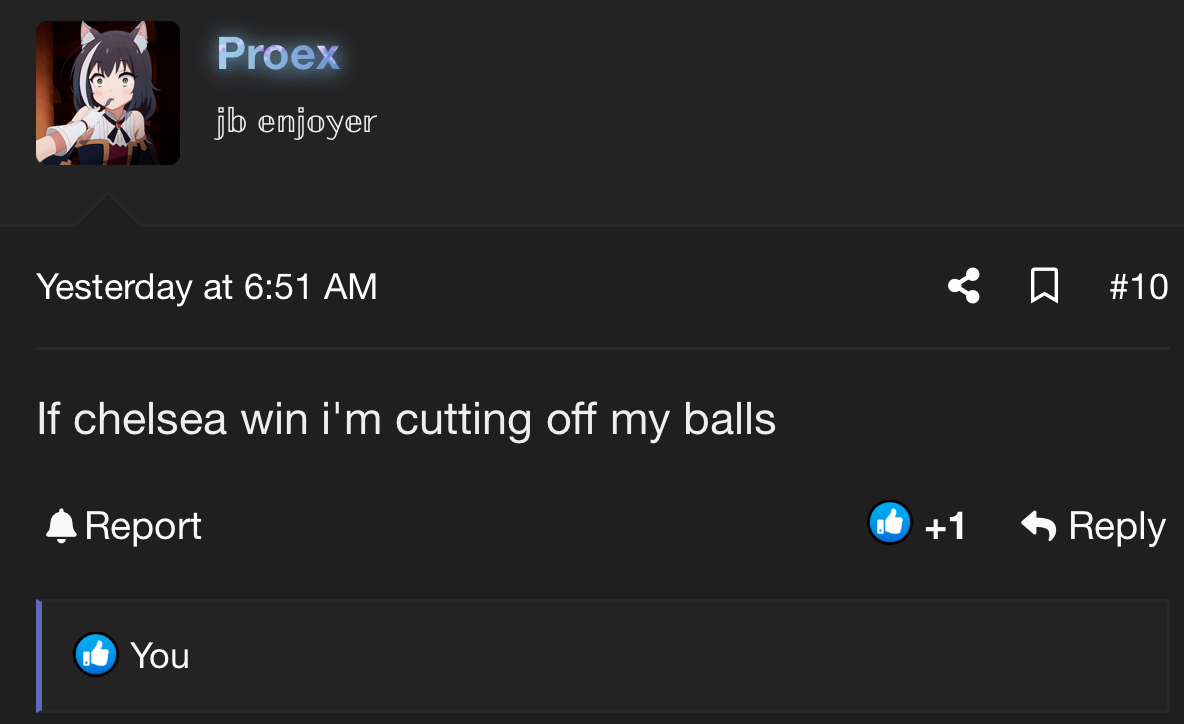This screenshot has height=724, width=1184.
Task: Click the jb enjoyer user title
Action: pos(296,121)
